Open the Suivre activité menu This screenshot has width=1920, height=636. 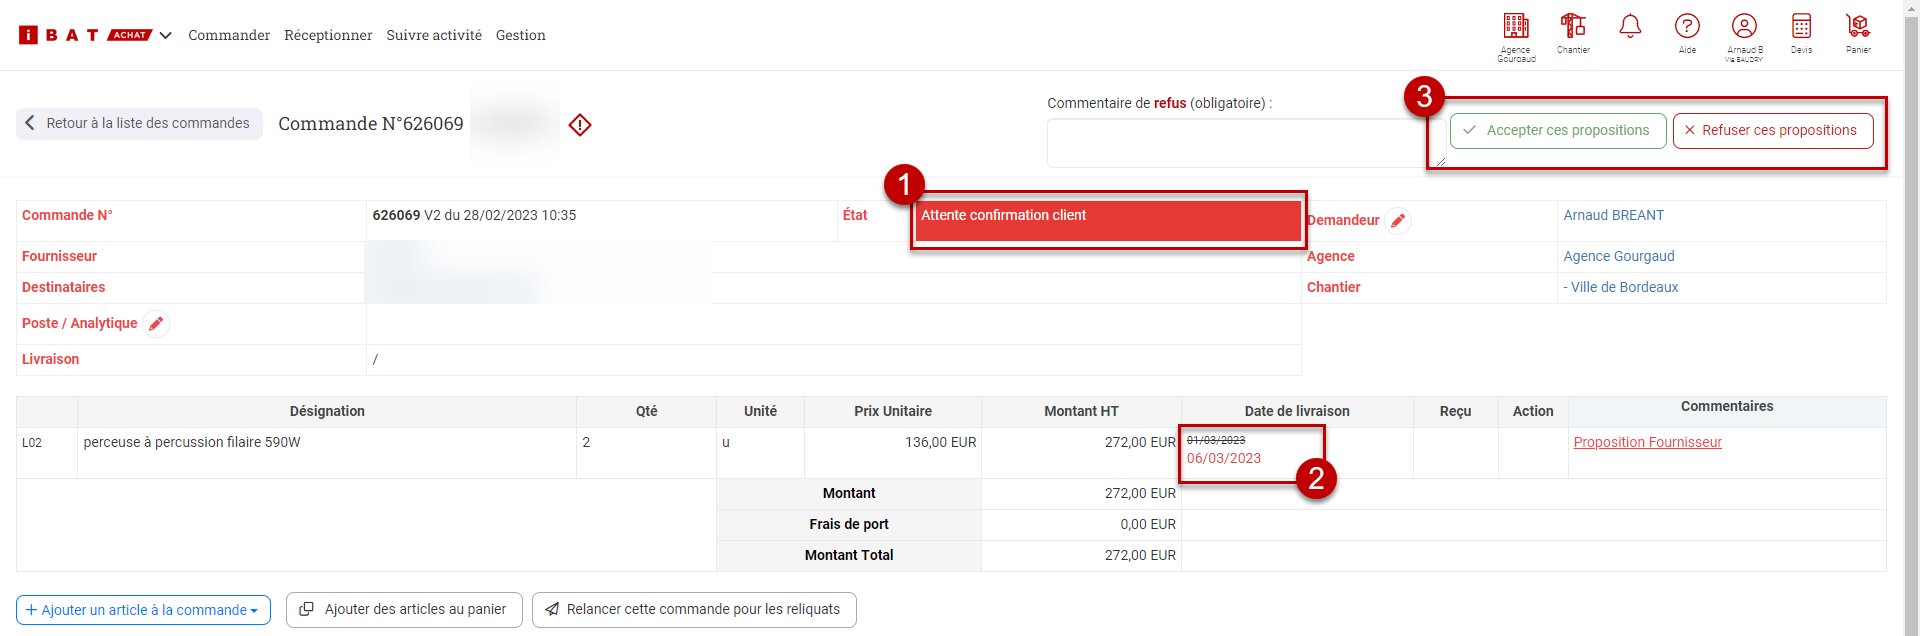point(434,35)
